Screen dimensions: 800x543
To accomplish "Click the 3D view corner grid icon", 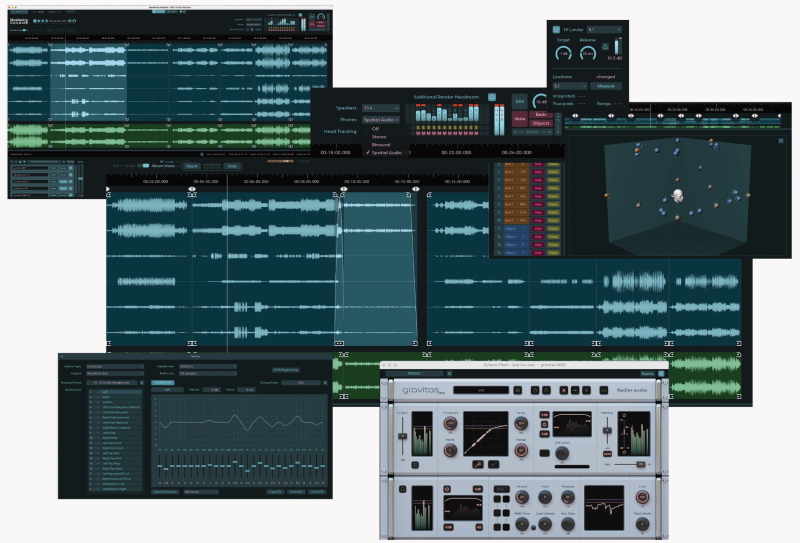I will click(x=780, y=141).
